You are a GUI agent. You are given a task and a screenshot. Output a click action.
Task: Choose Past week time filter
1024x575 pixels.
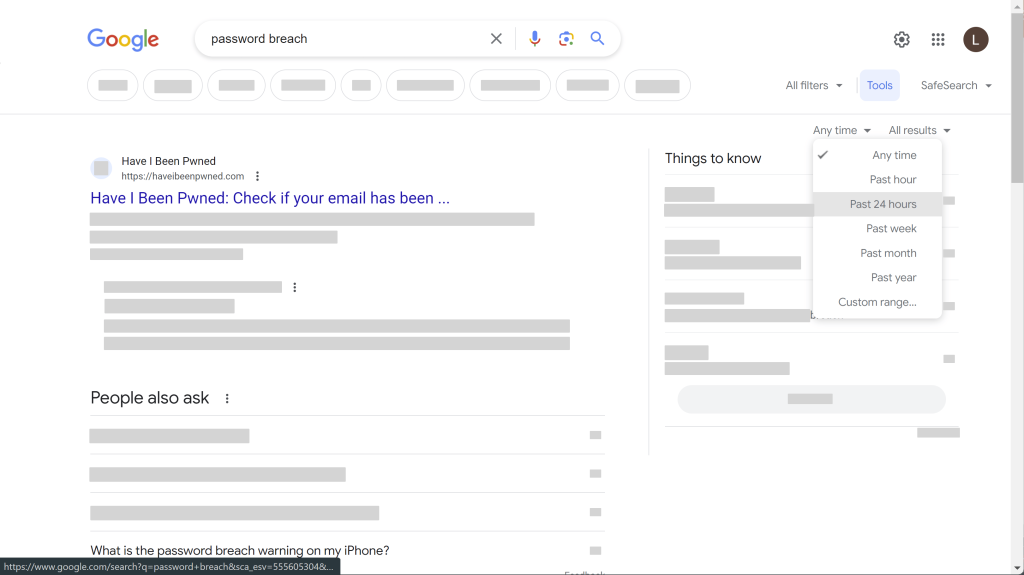tap(877, 229)
